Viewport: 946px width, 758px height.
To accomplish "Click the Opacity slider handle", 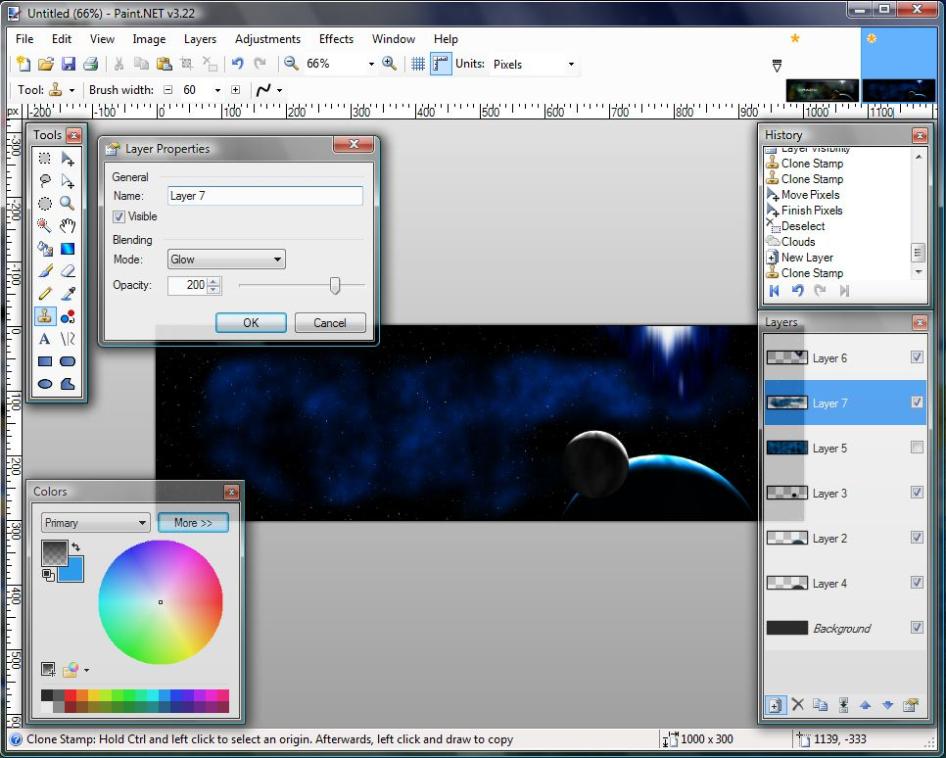I will pos(335,286).
